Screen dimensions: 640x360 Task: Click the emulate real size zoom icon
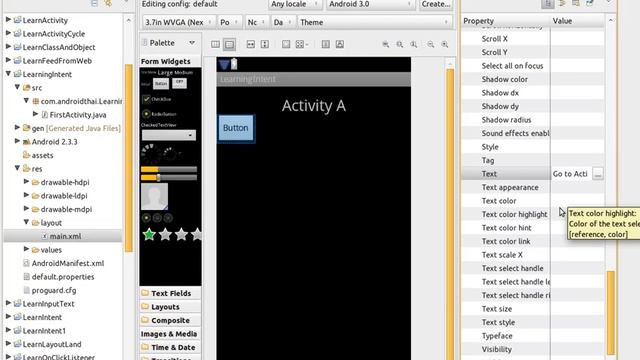click(x=386, y=44)
